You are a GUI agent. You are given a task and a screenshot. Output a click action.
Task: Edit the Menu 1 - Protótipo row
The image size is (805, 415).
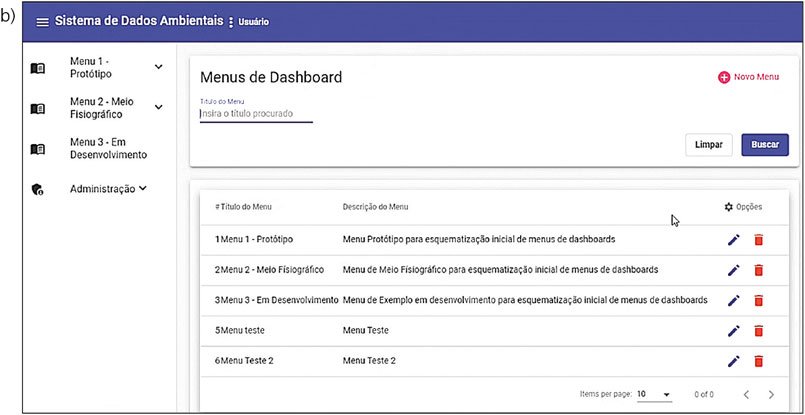(733, 240)
